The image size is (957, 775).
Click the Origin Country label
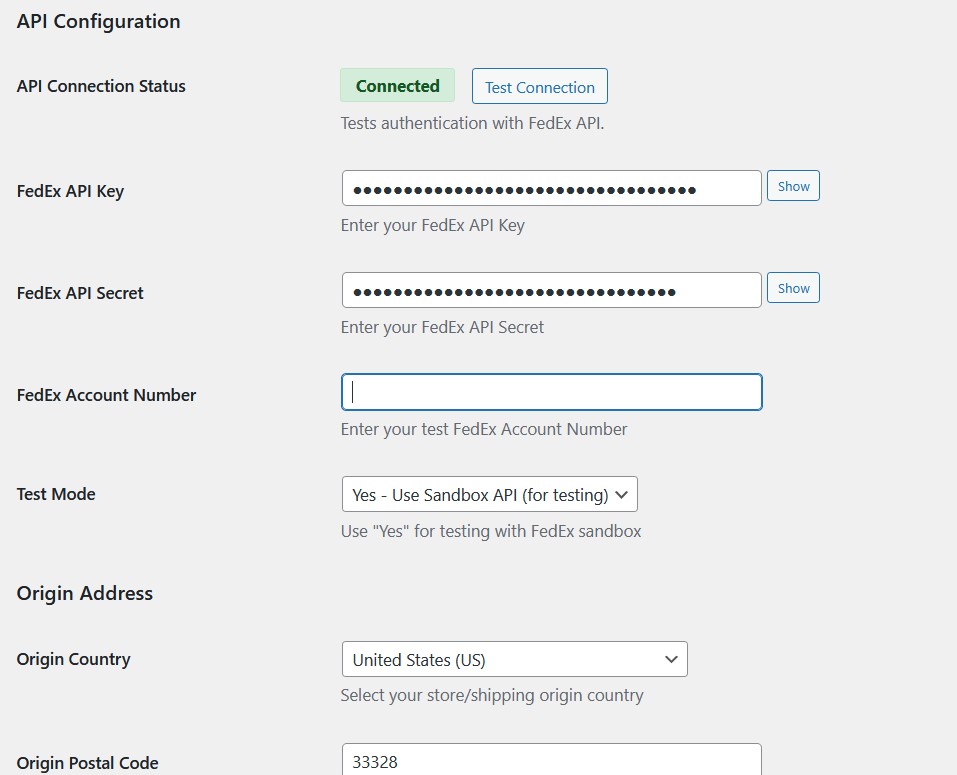72,659
